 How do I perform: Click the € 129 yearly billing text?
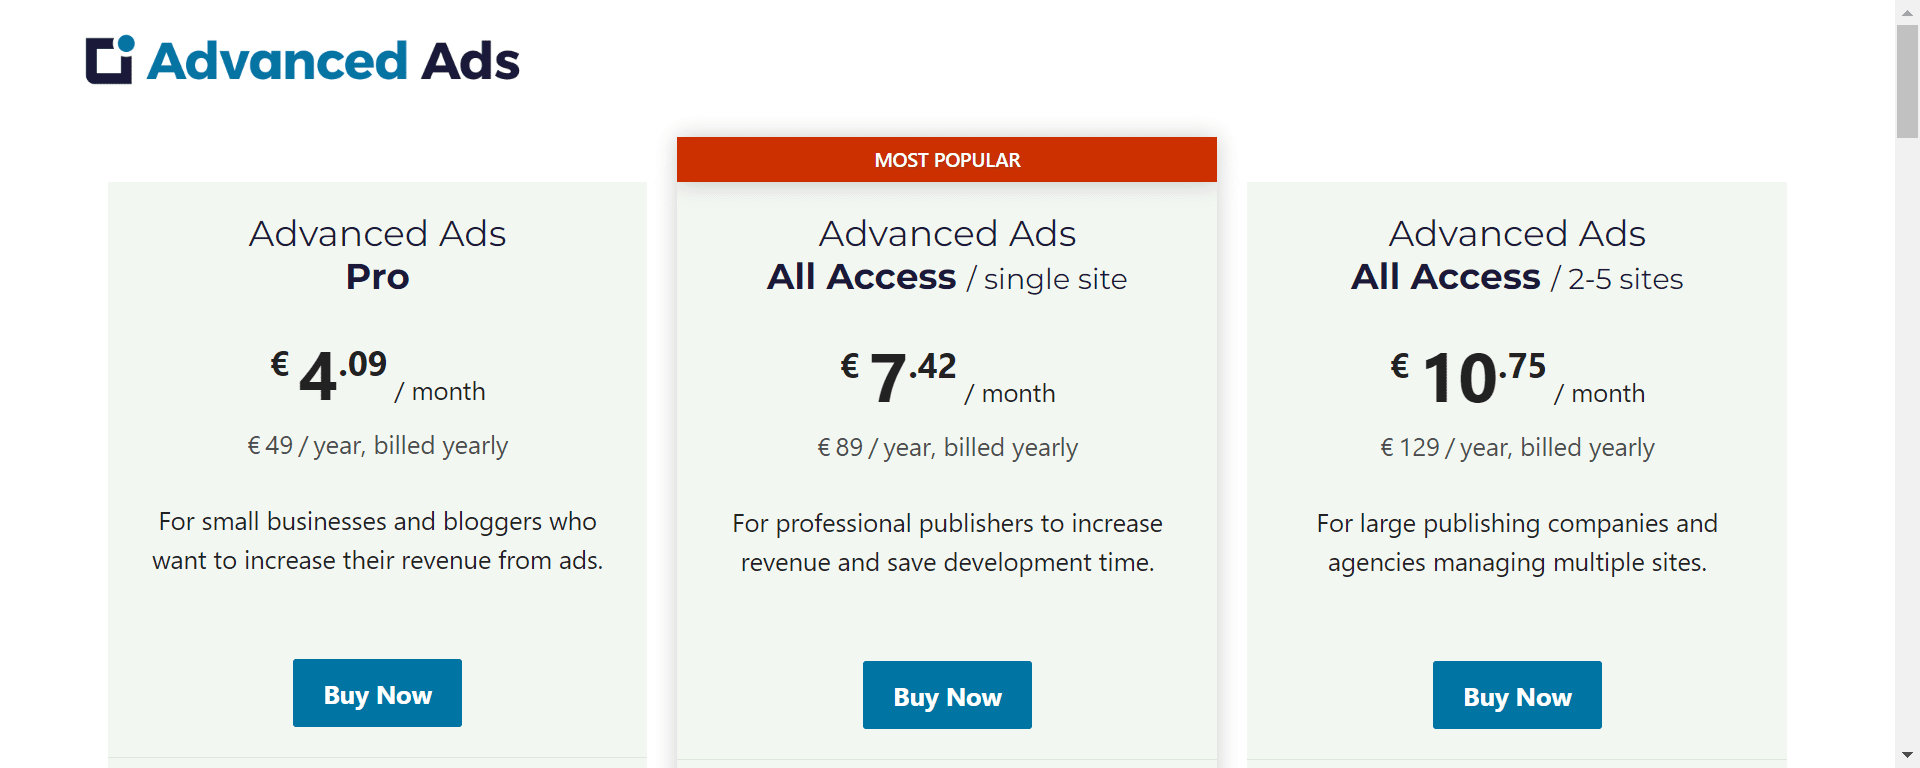[x=1517, y=448]
